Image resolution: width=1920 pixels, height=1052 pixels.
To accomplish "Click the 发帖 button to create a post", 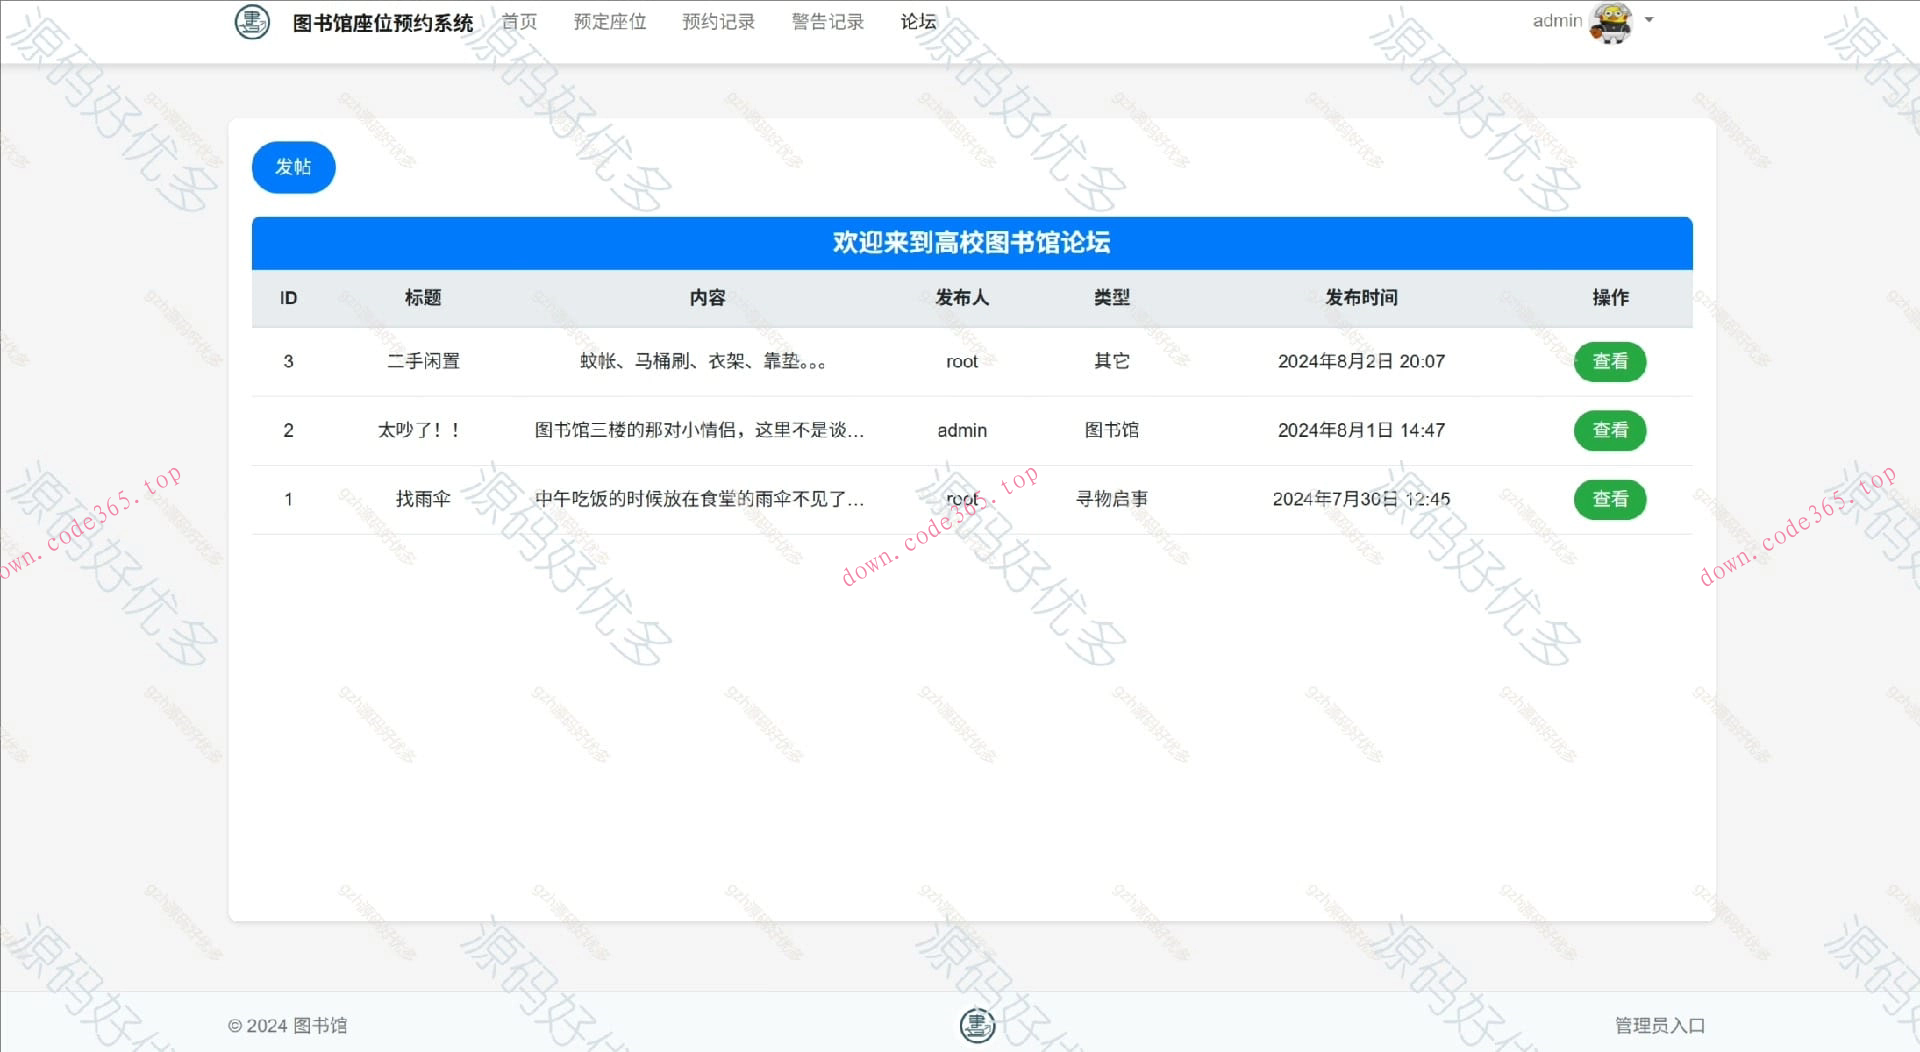I will point(293,167).
